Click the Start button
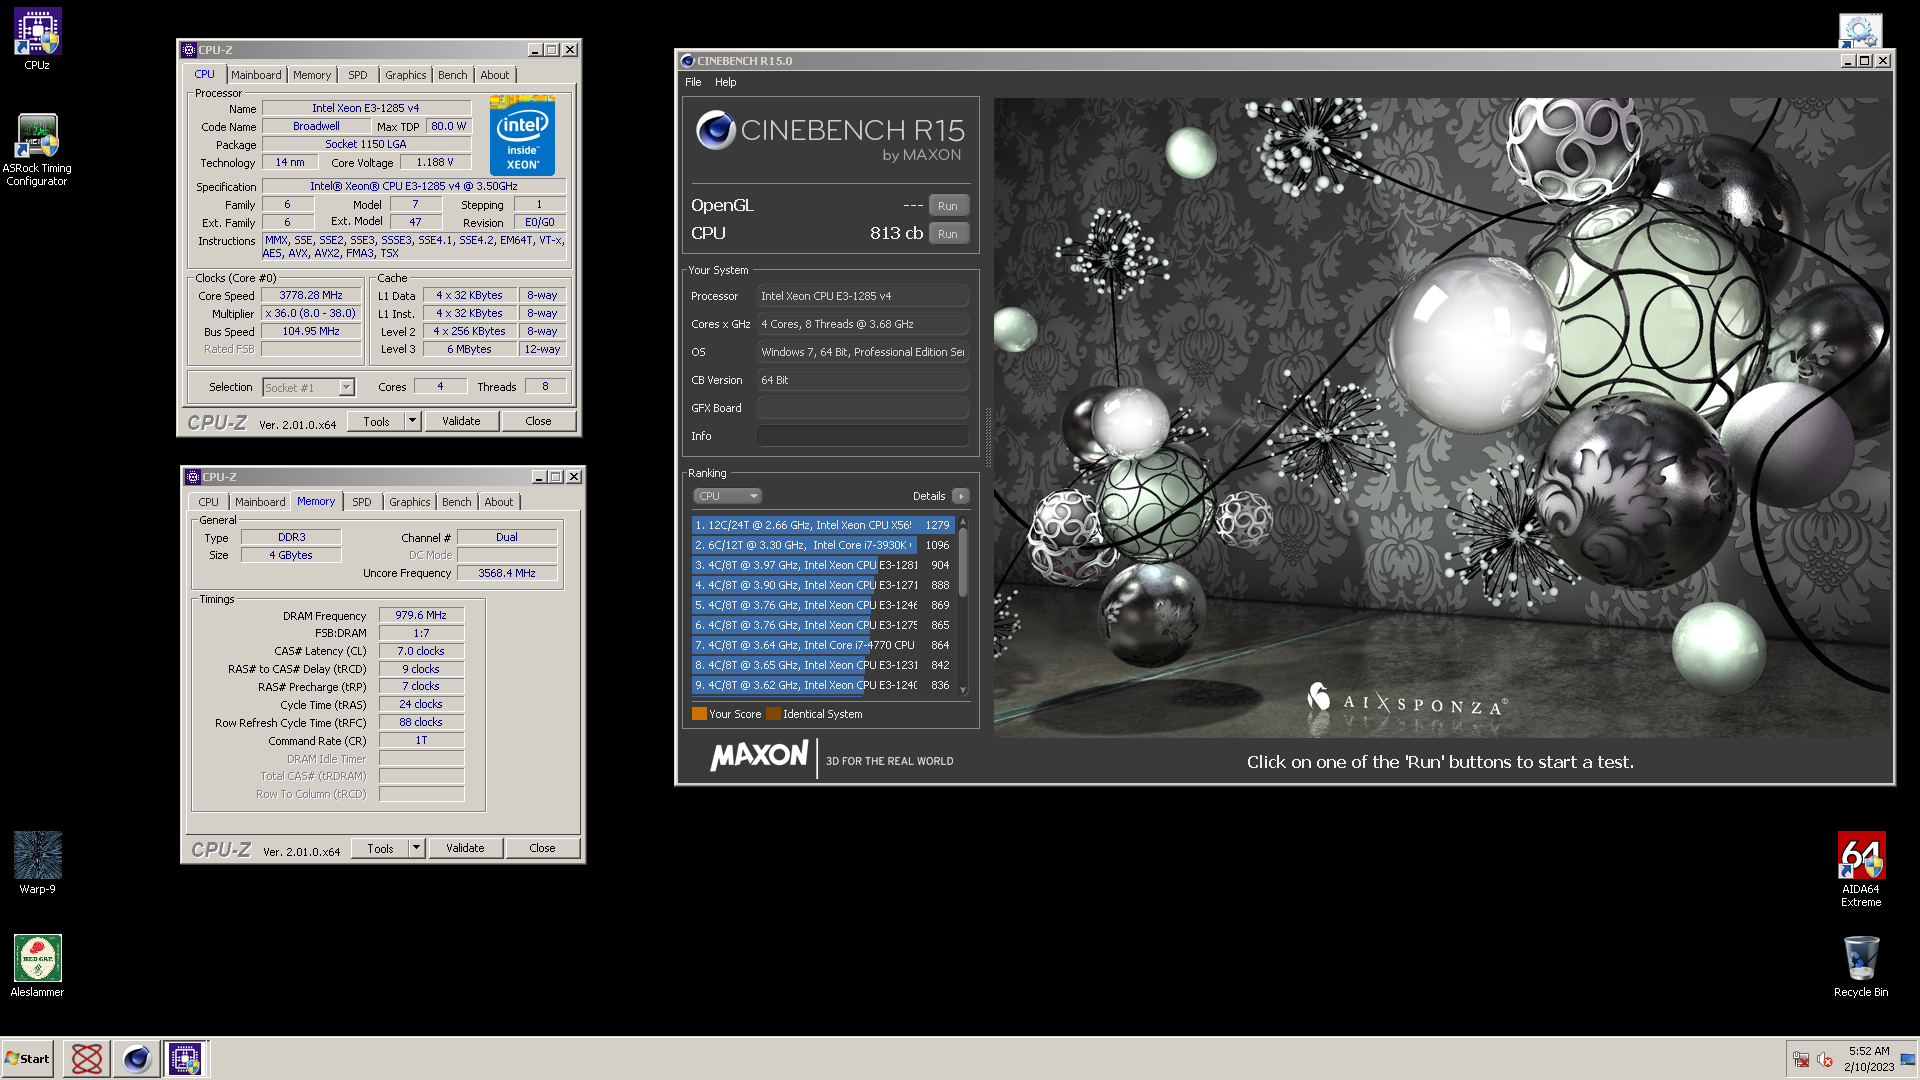 tap(28, 1059)
